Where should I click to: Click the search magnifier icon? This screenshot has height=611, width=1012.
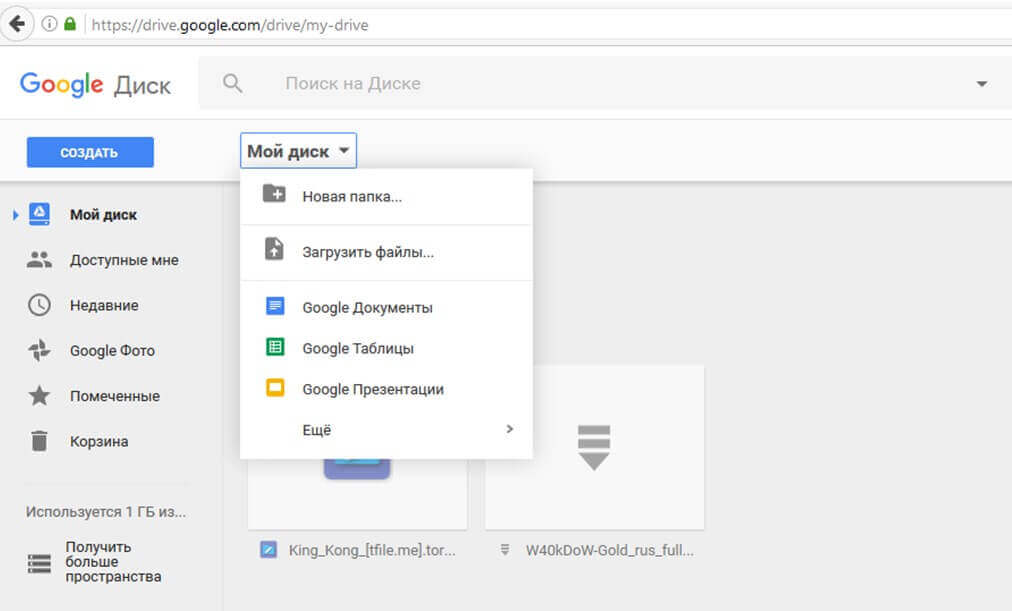click(232, 83)
